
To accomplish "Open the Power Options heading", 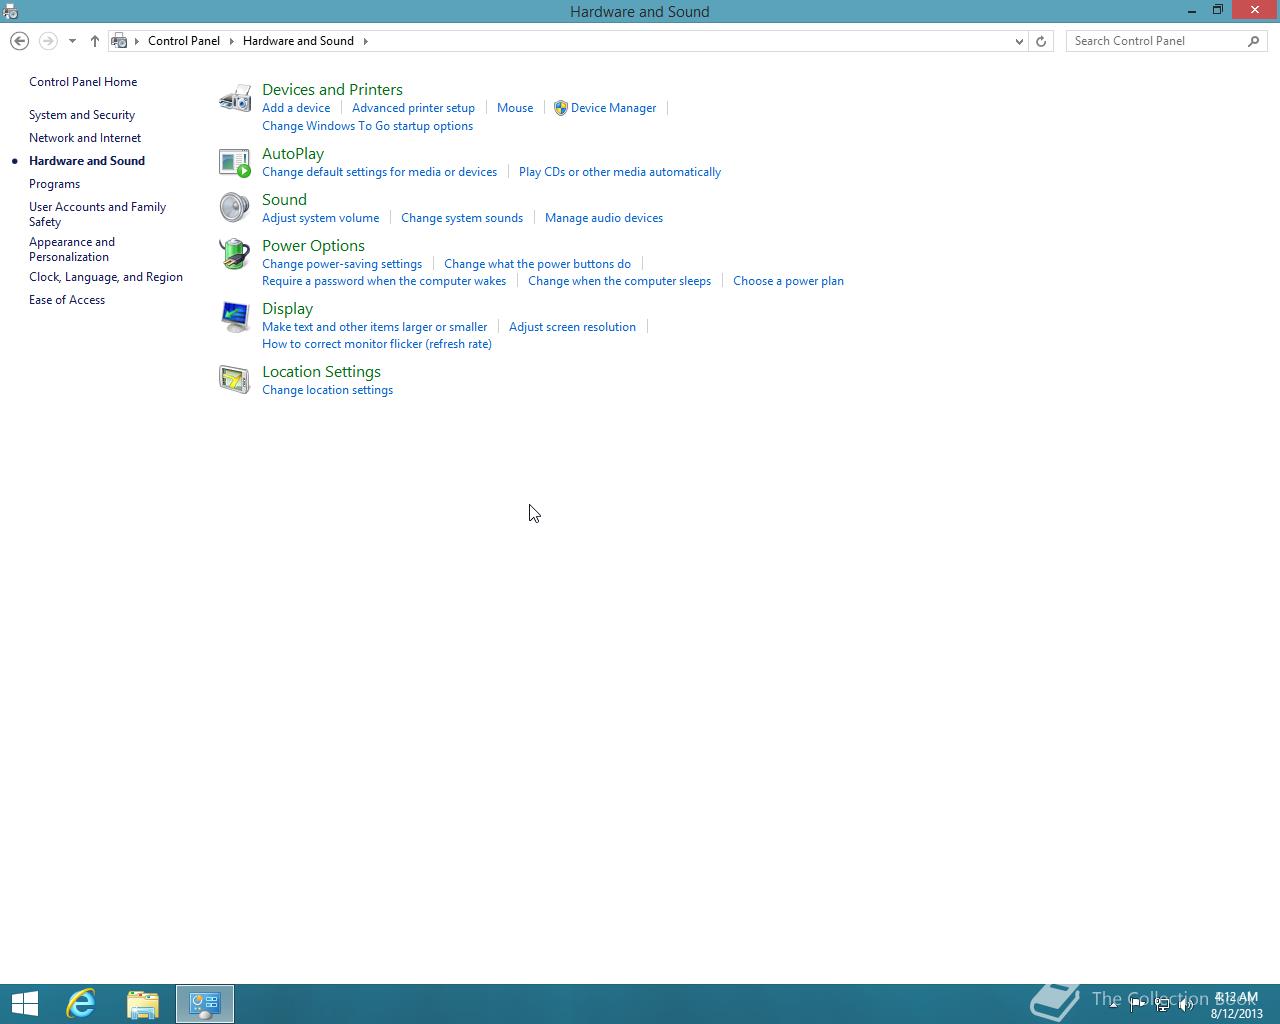I will (x=313, y=246).
